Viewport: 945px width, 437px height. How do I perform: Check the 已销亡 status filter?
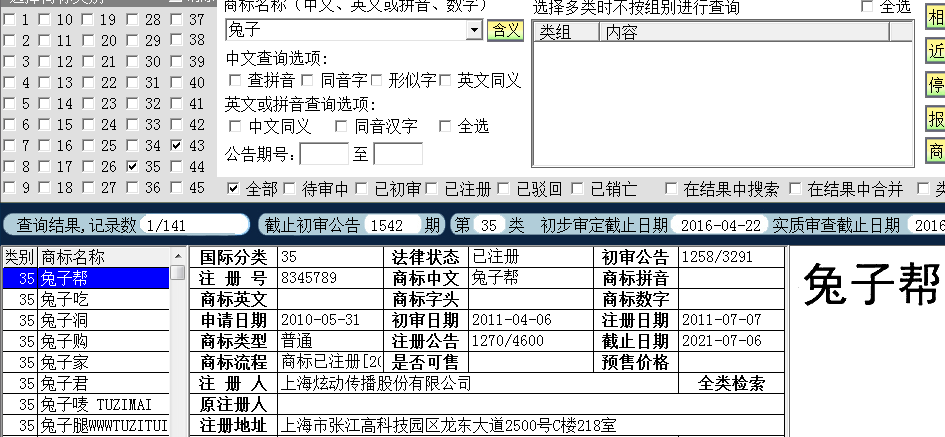(x=577, y=189)
